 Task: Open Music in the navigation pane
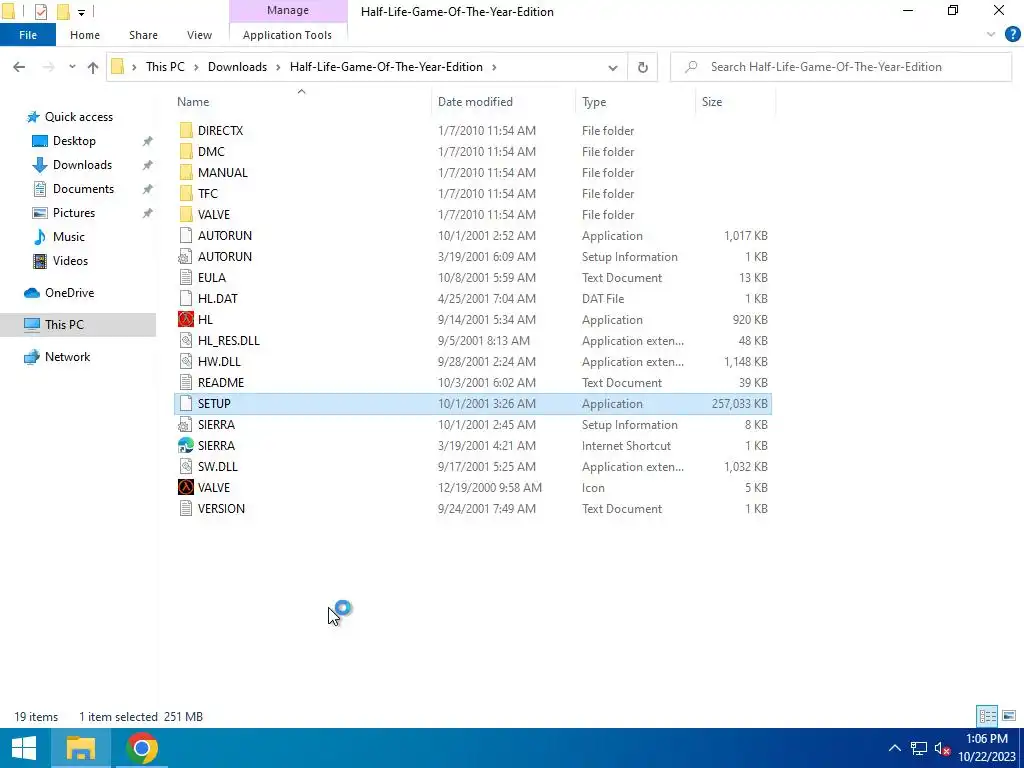pyautogui.click(x=69, y=237)
